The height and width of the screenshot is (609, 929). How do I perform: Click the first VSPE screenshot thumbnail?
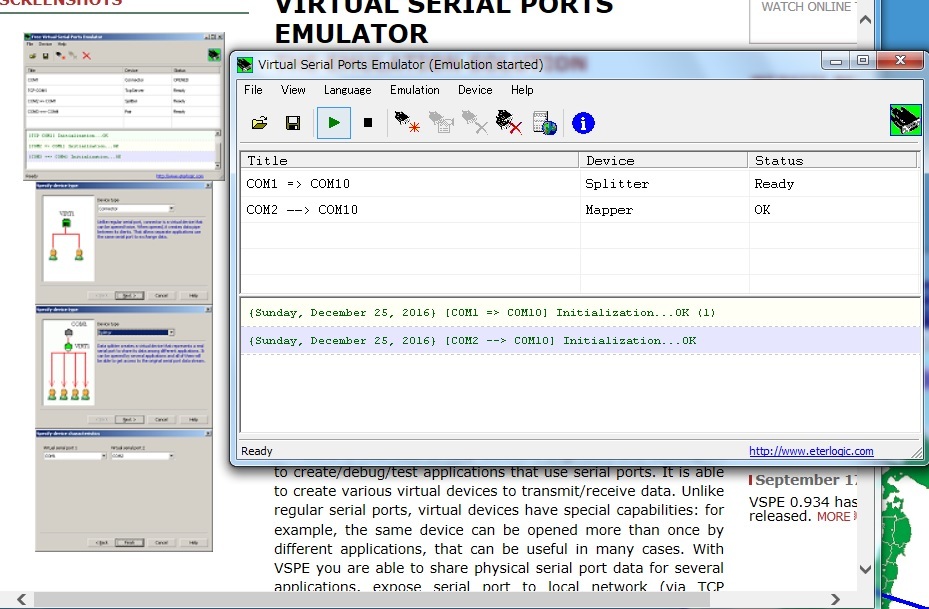(x=124, y=107)
